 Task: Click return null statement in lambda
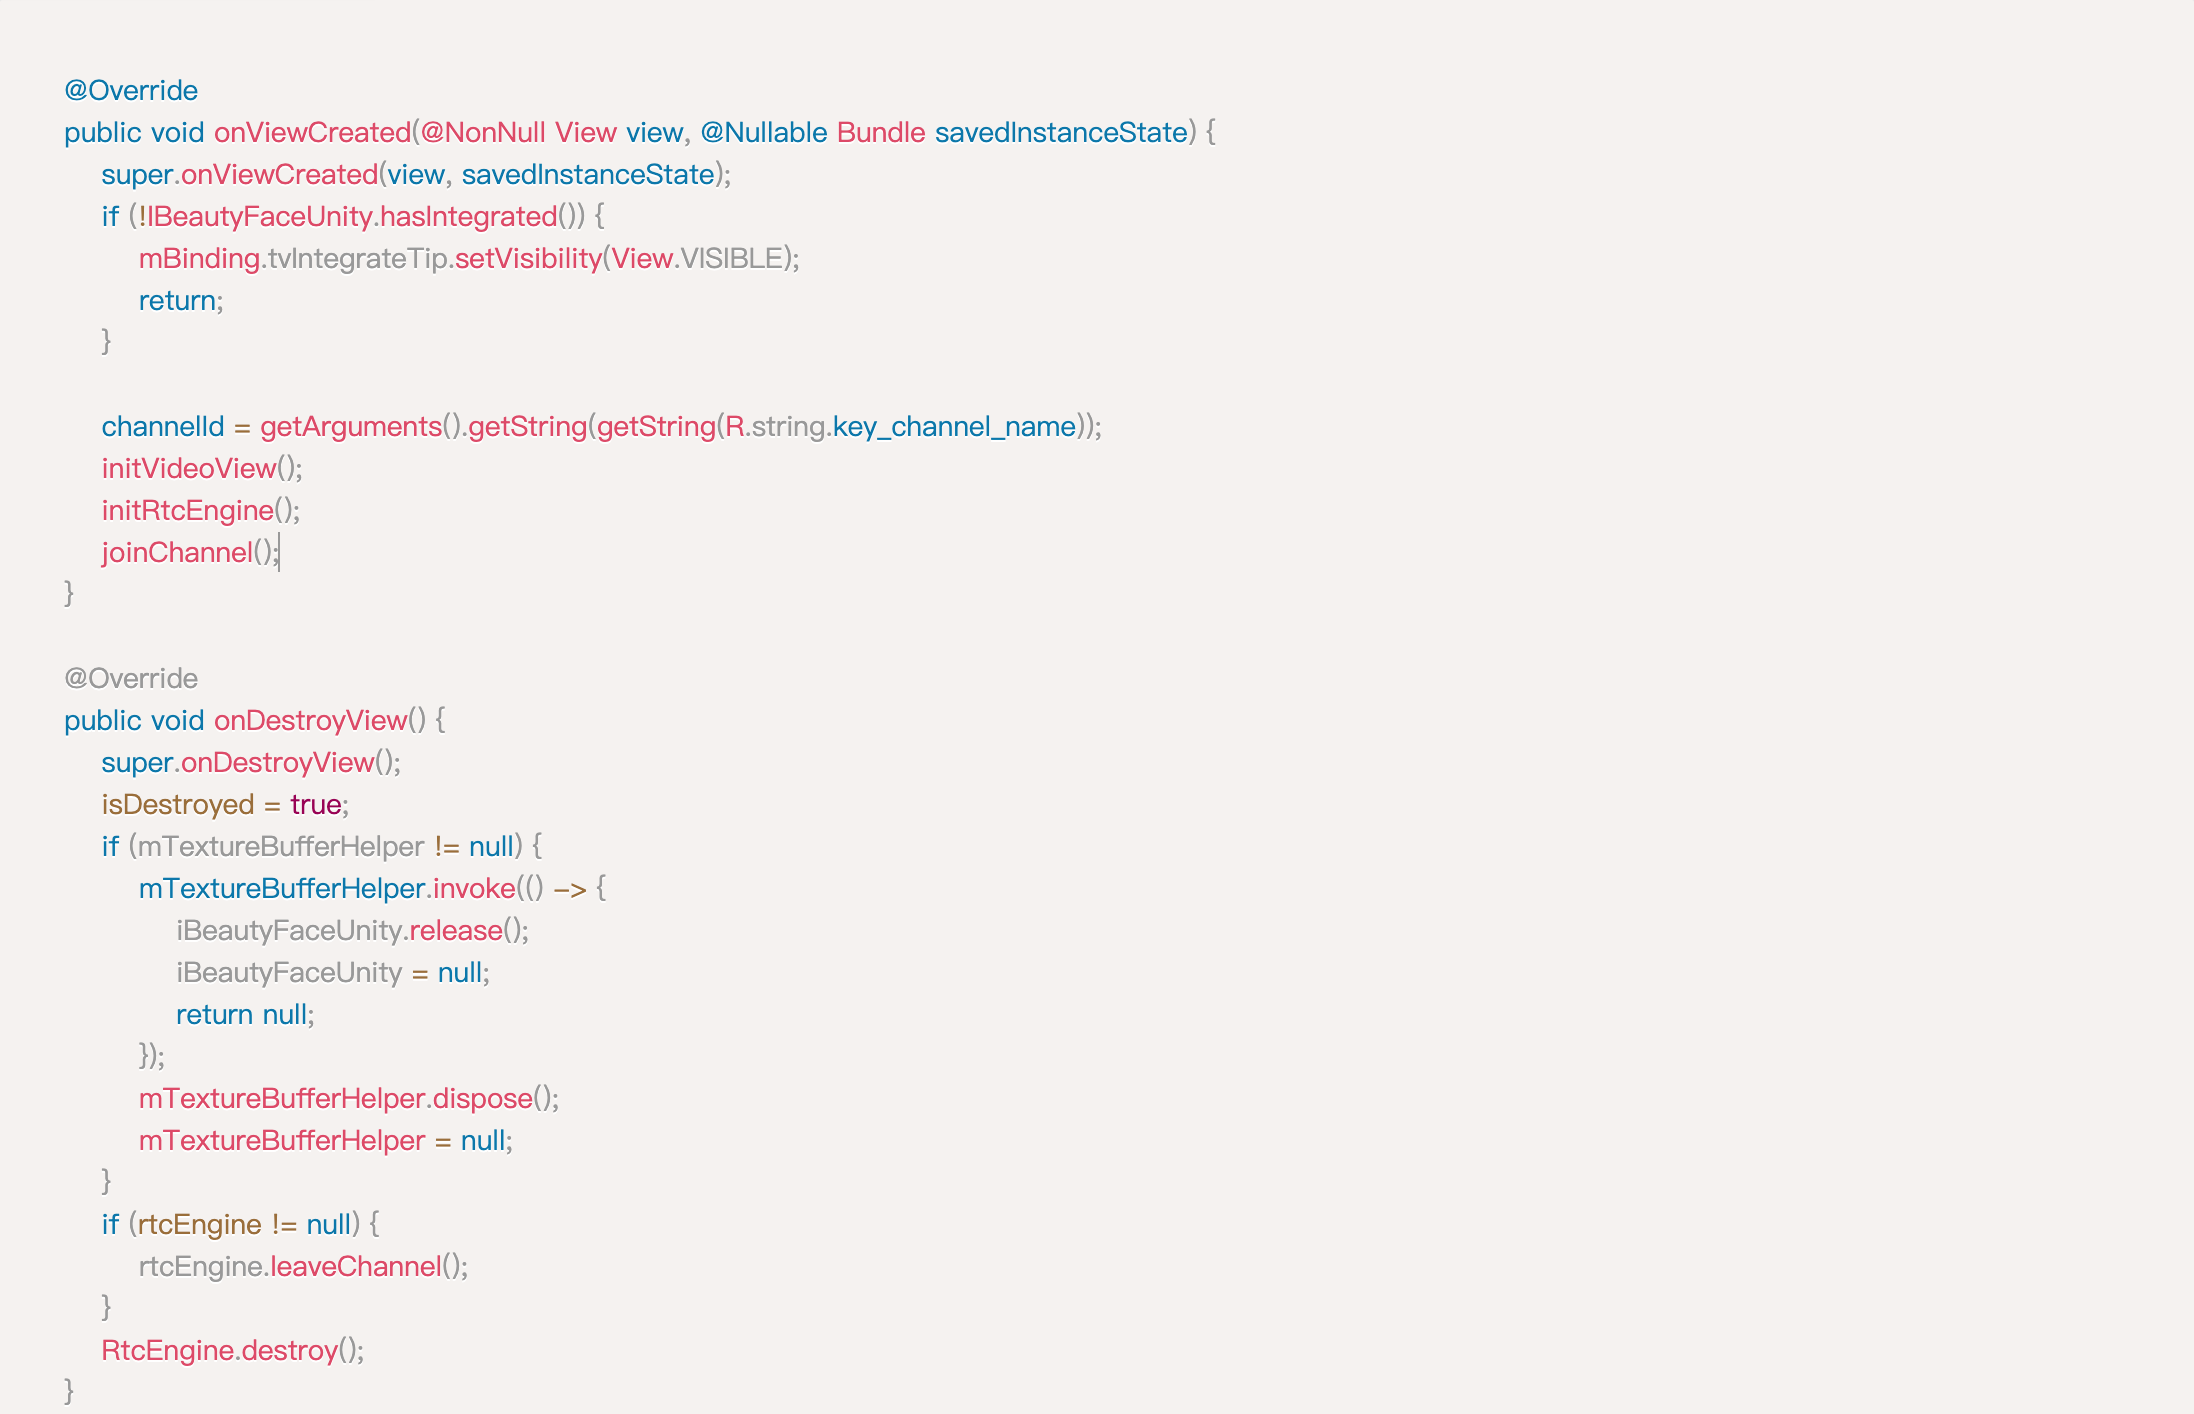click(x=245, y=1014)
